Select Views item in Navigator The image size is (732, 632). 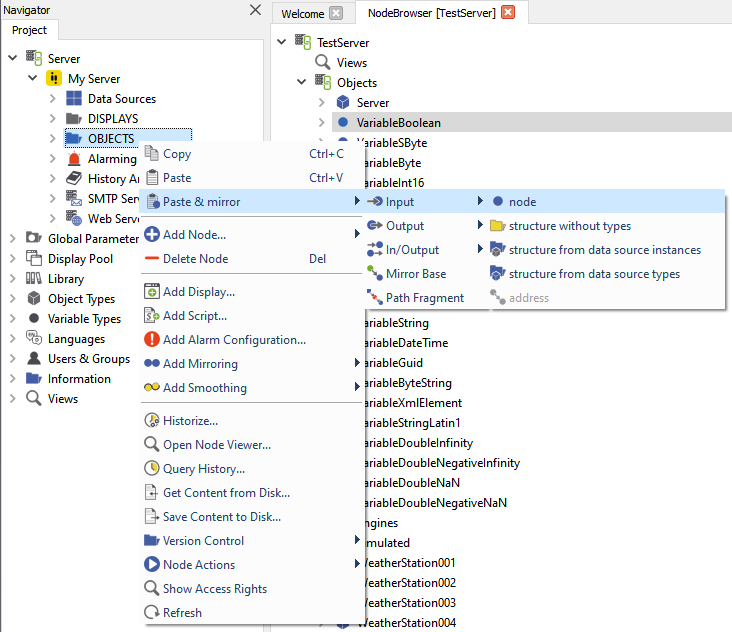pos(63,398)
